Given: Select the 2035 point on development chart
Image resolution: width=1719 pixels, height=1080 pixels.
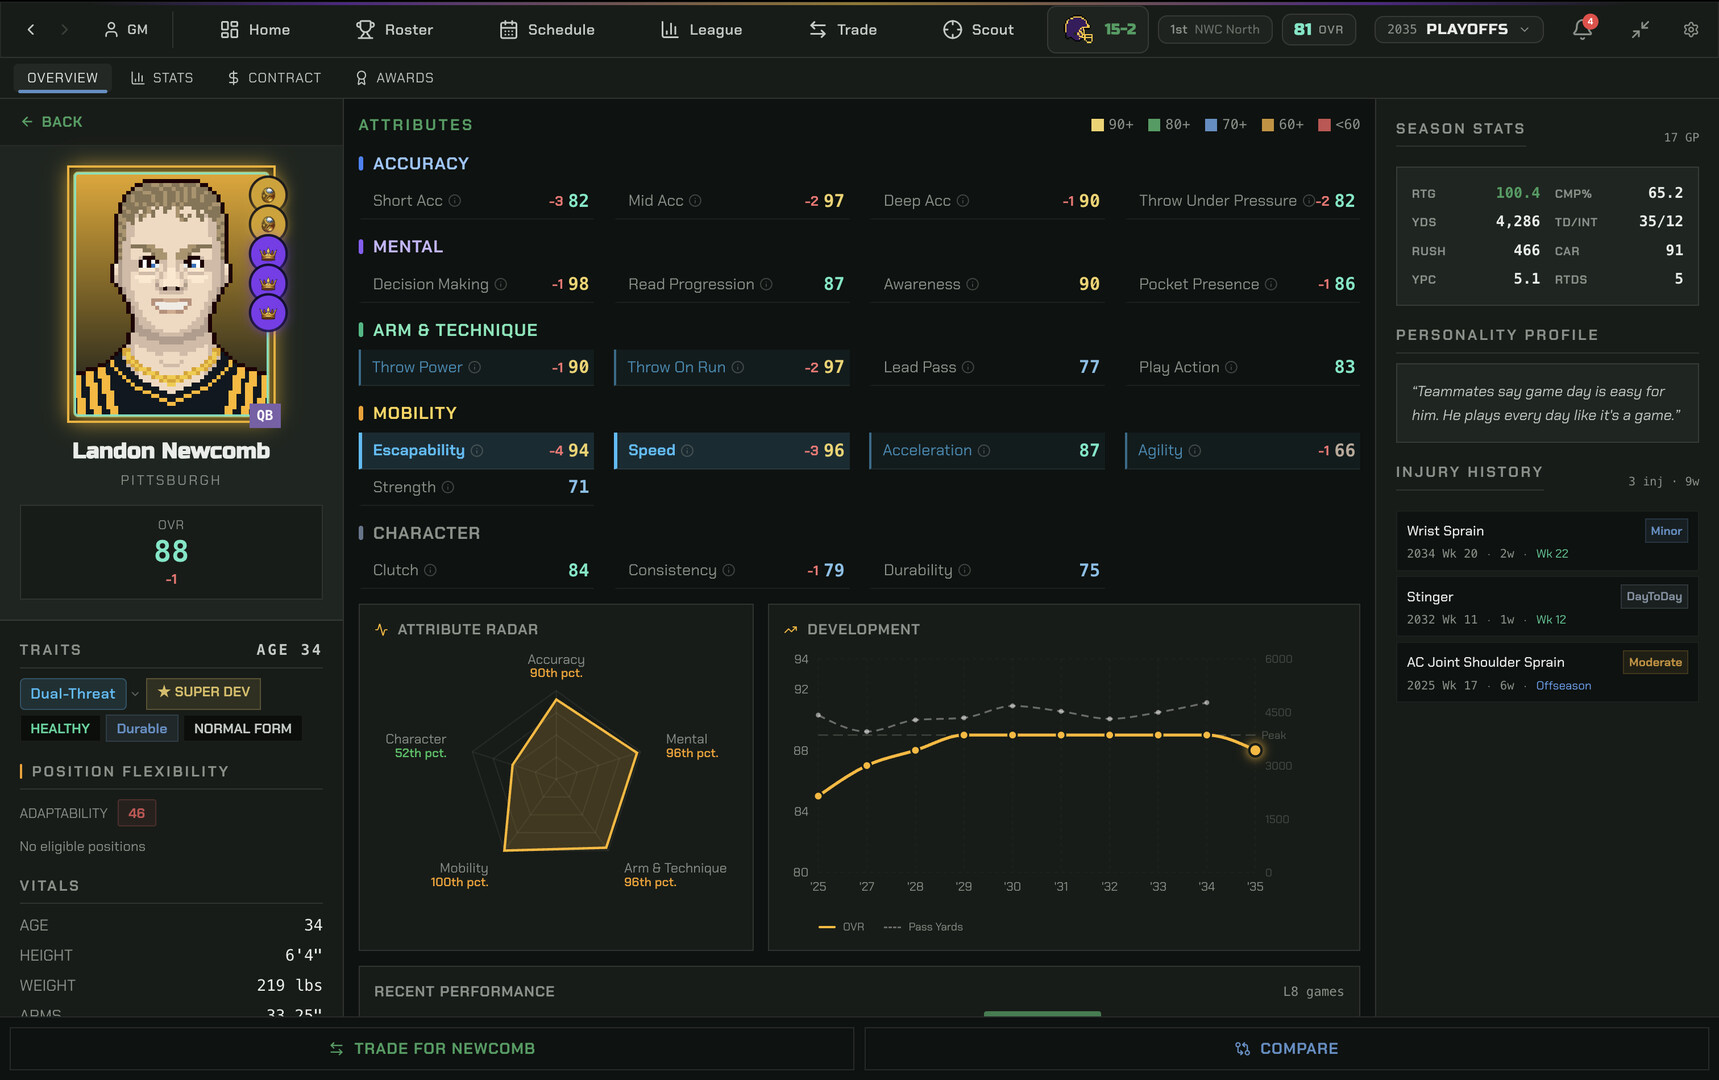Looking at the screenshot, I should tap(1255, 750).
